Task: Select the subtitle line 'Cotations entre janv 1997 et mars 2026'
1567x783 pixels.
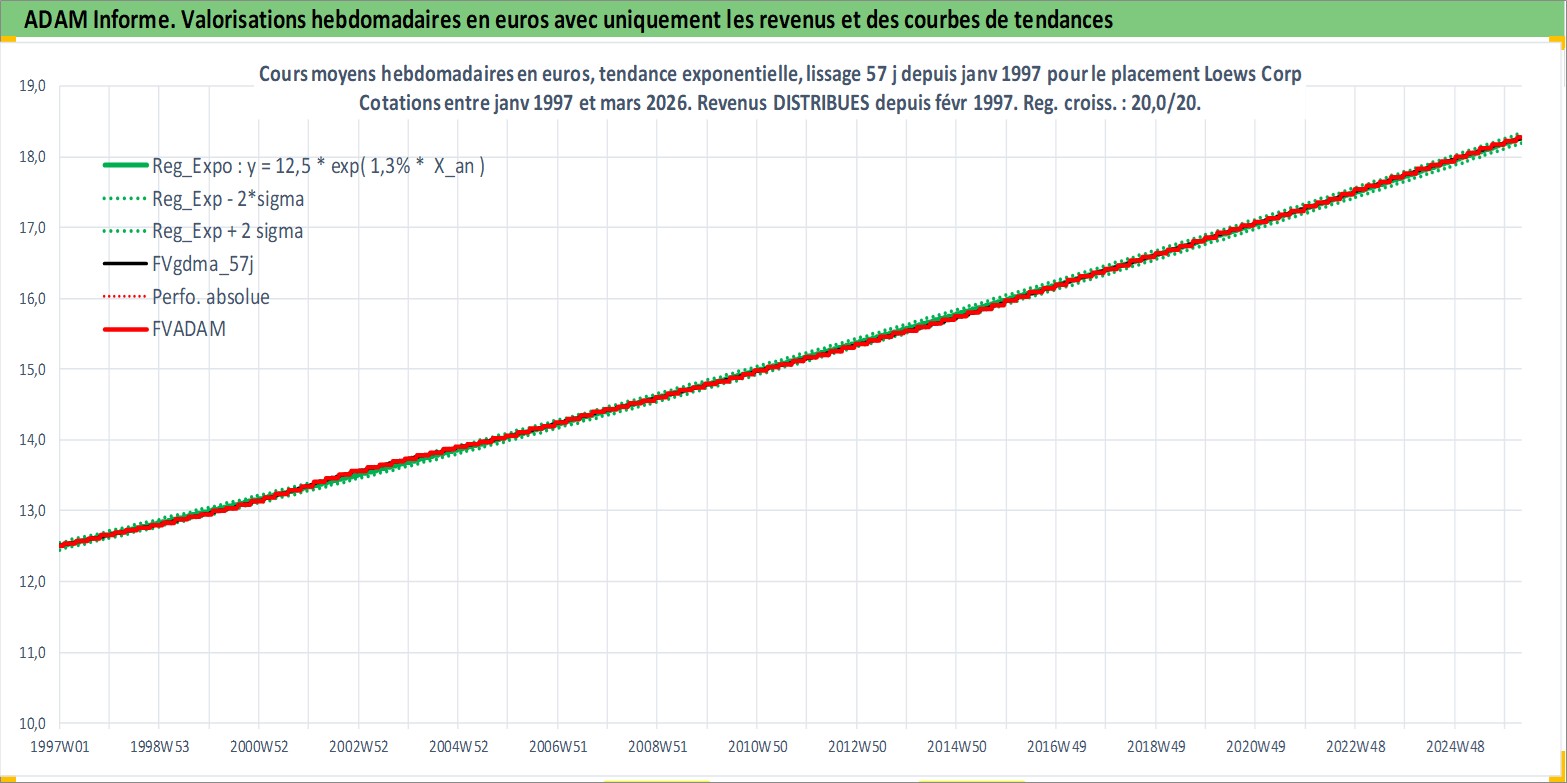Action: coord(780,103)
